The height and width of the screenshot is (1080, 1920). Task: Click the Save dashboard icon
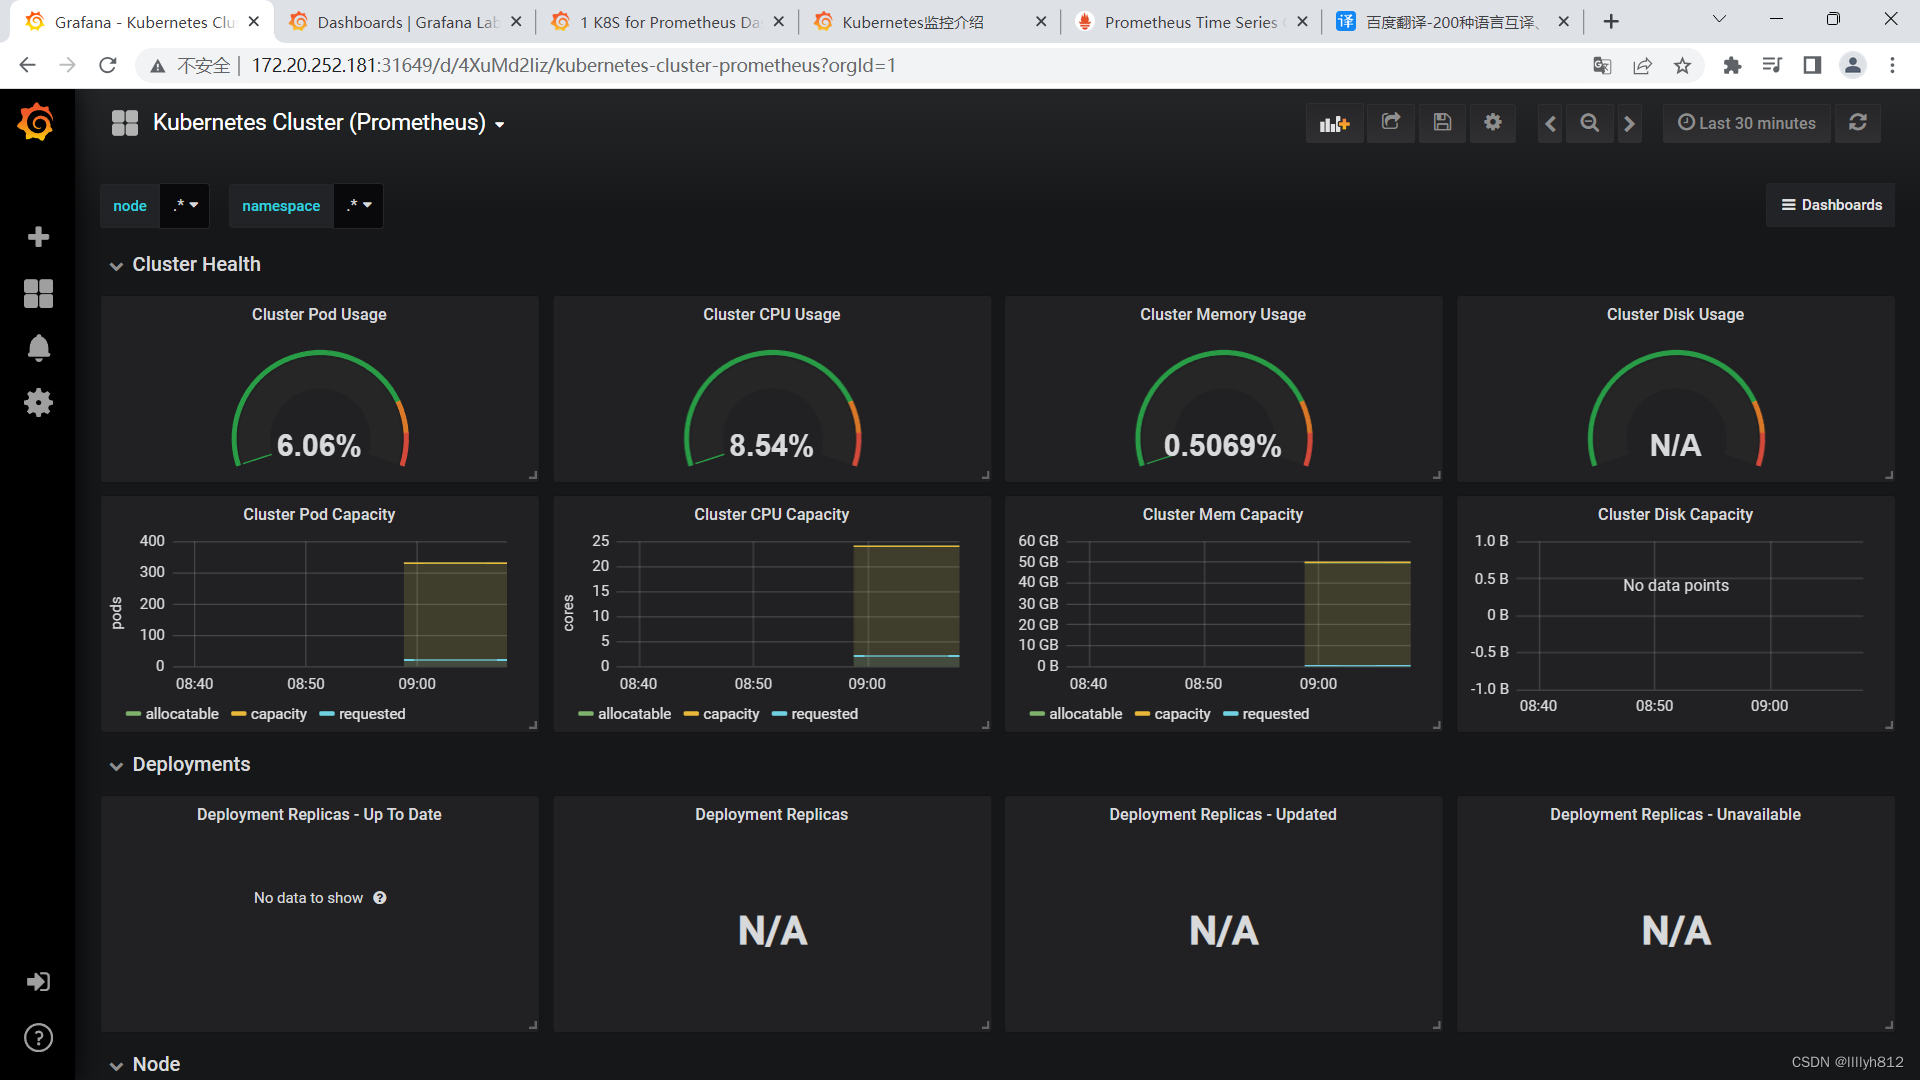[x=1442, y=123]
